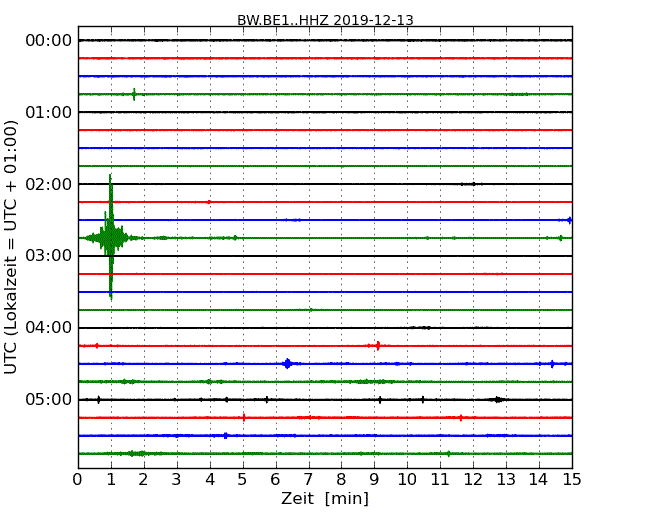Click x-axis tick label 13
Screen dimensions: 650x520
[506, 480]
